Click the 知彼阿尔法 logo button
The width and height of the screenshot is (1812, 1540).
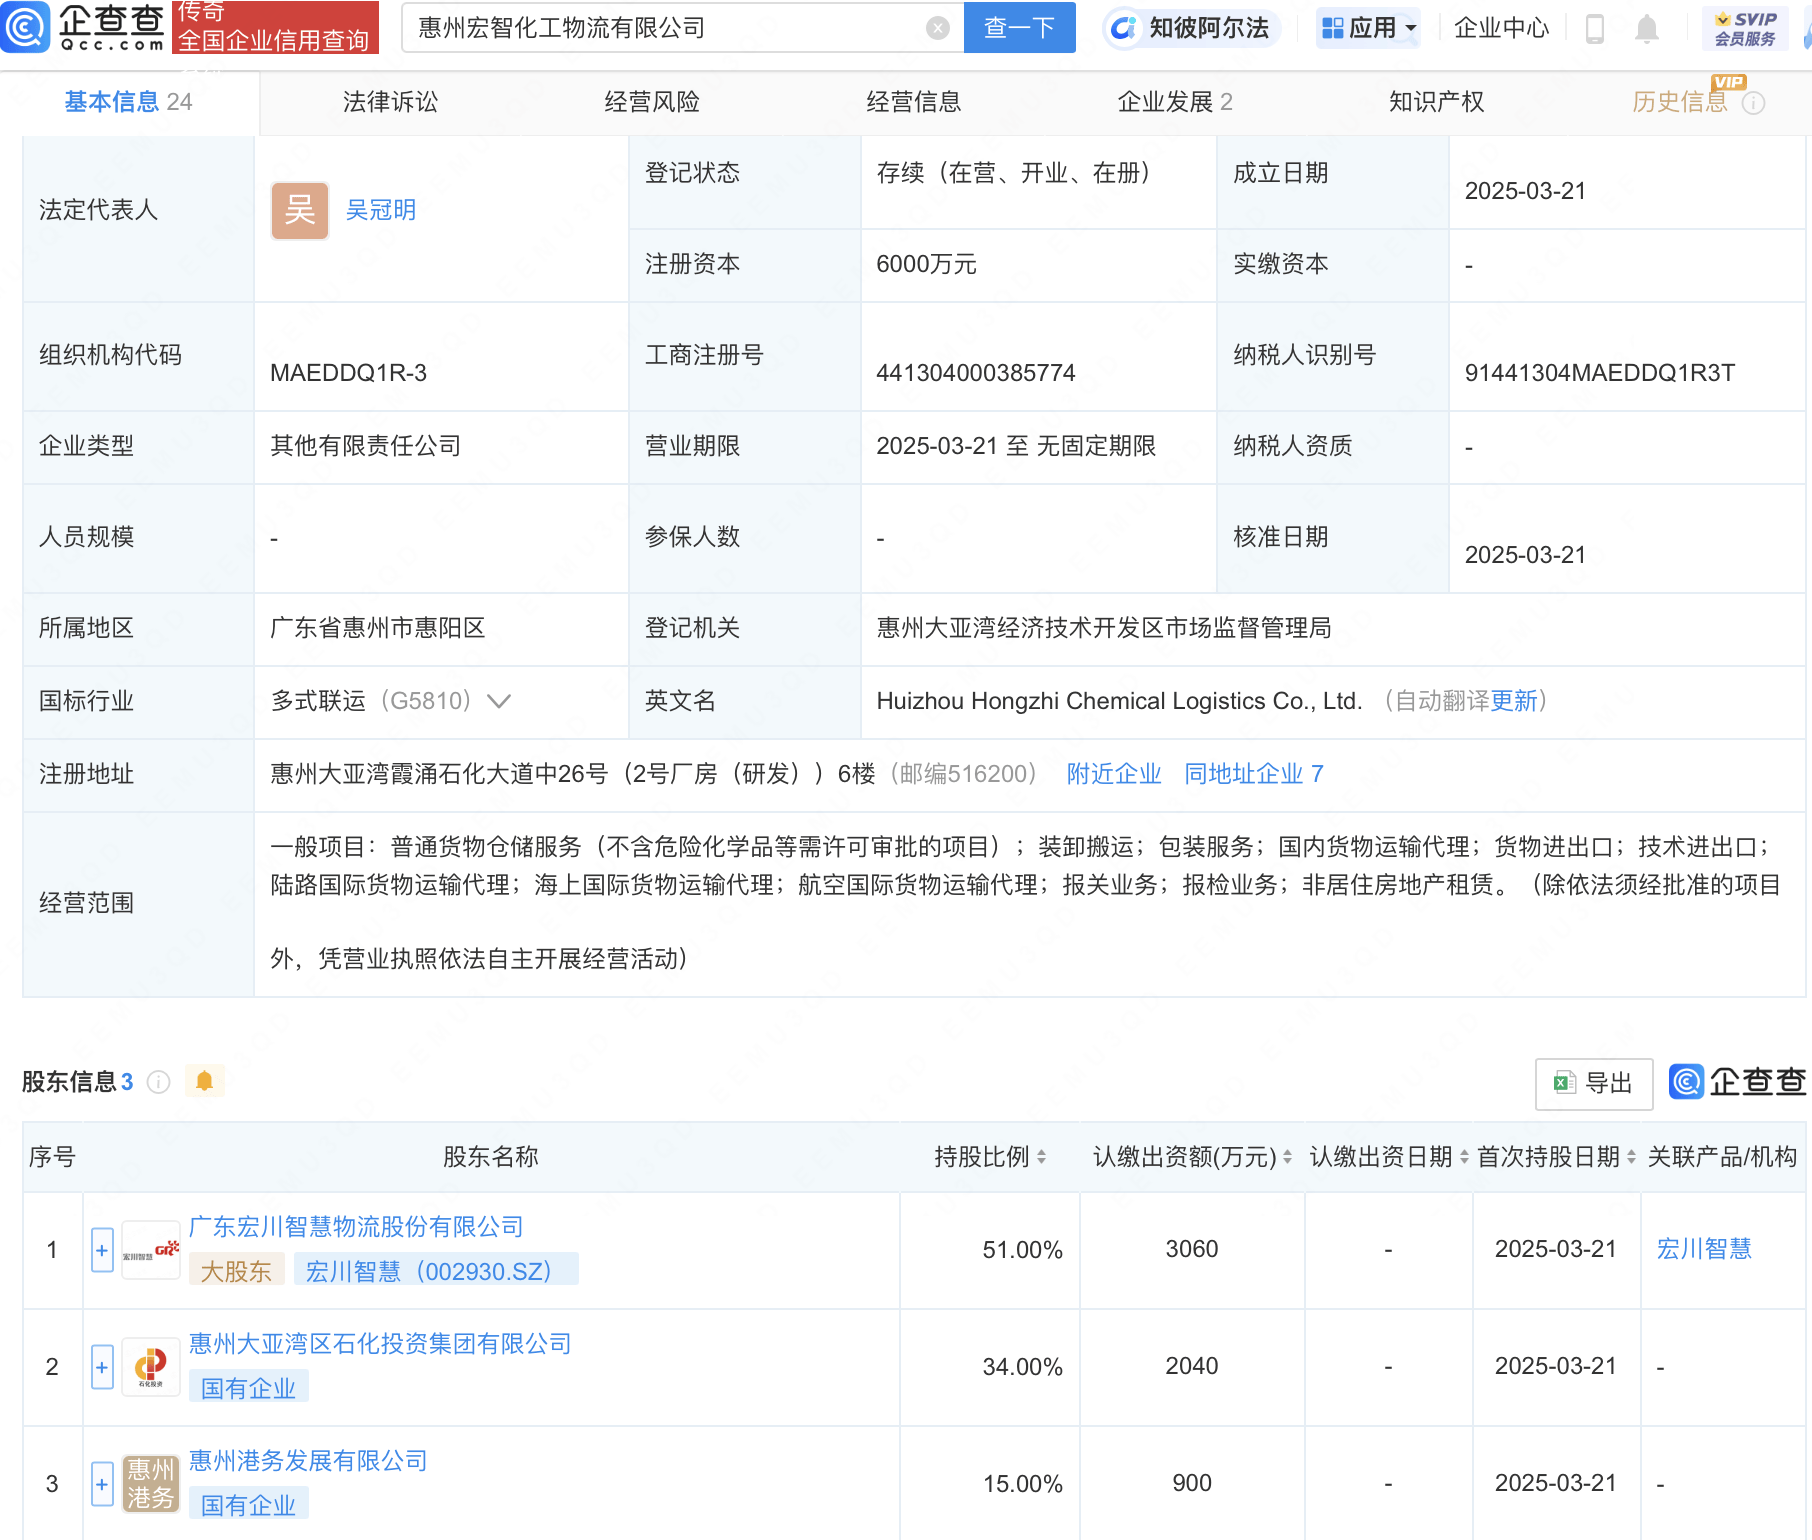click(1192, 28)
